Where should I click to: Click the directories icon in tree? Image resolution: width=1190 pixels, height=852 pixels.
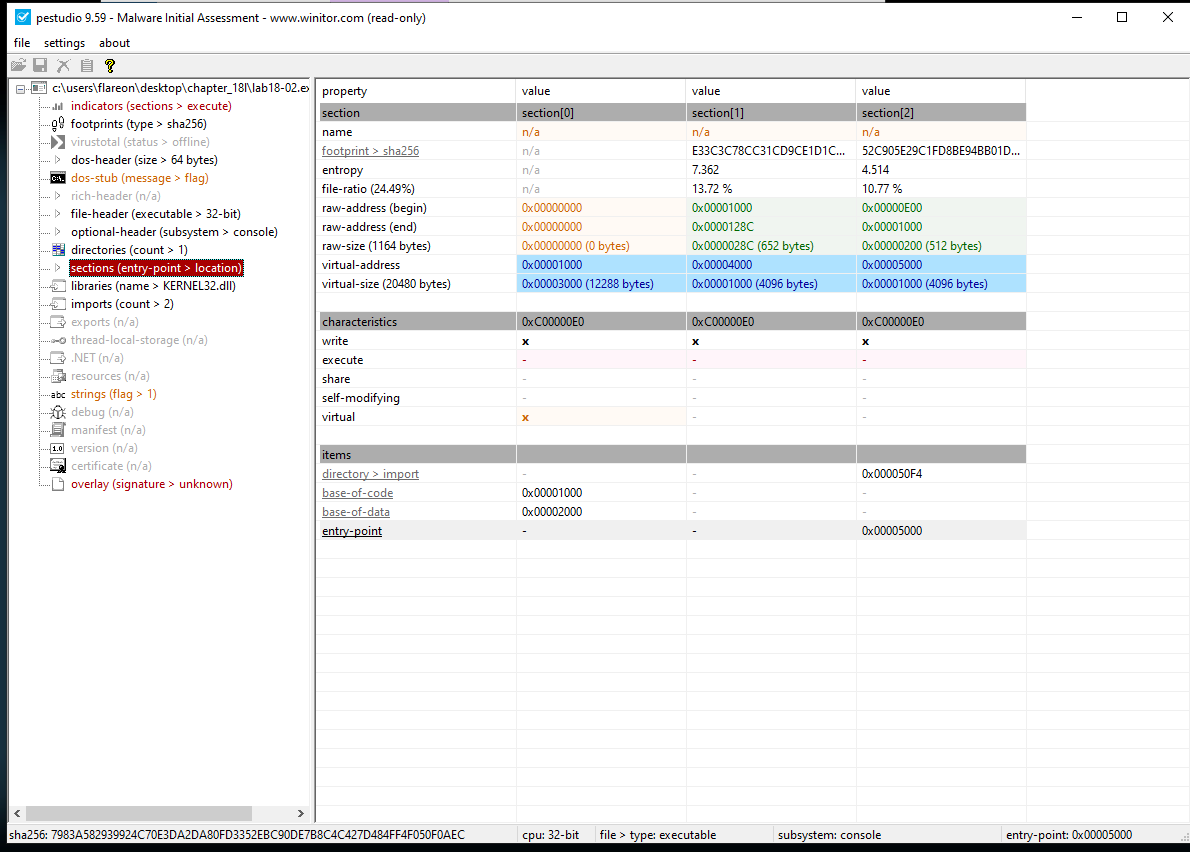coord(58,250)
